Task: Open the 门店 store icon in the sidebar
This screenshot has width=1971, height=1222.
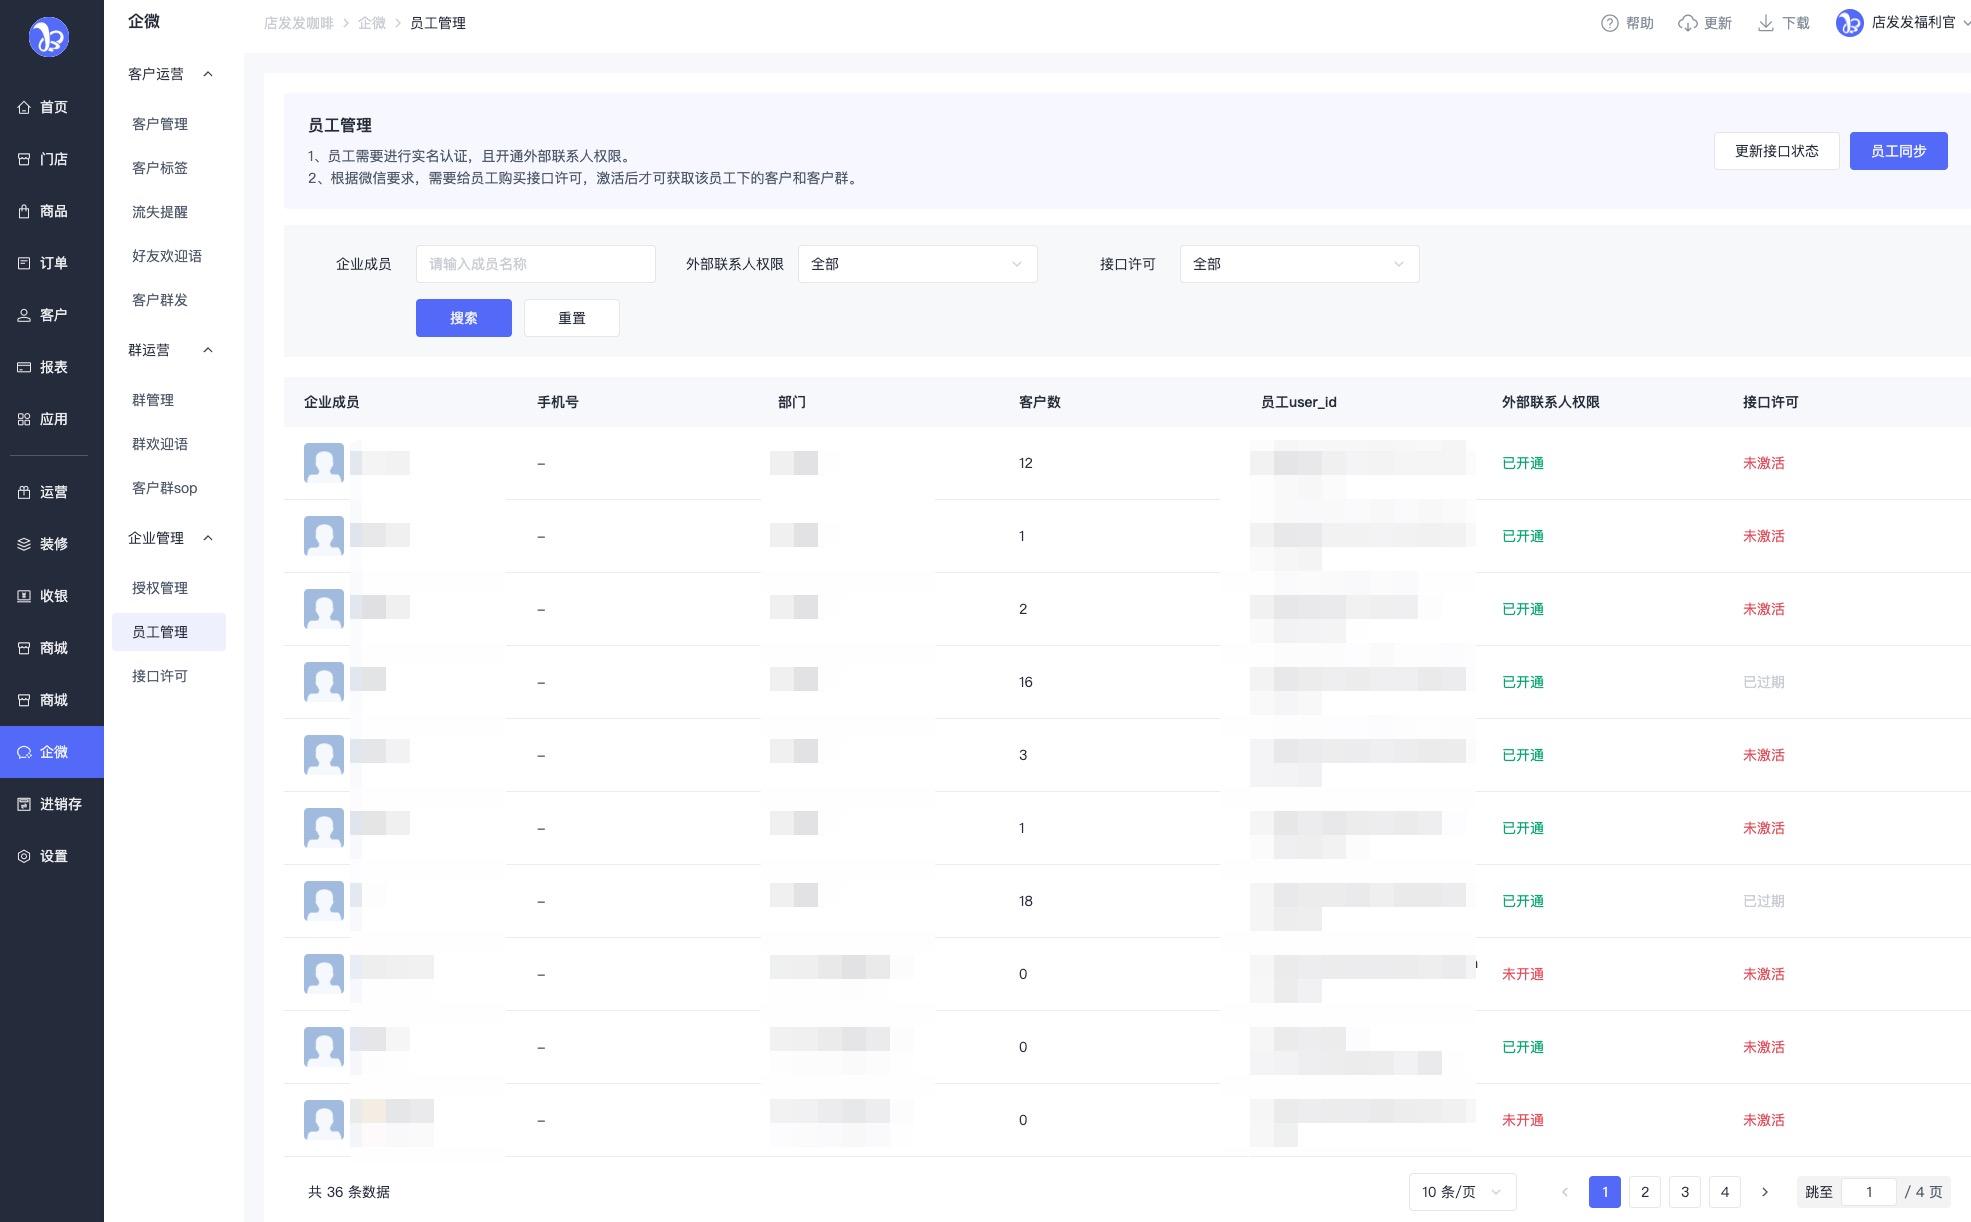Action: click(24, 159)
